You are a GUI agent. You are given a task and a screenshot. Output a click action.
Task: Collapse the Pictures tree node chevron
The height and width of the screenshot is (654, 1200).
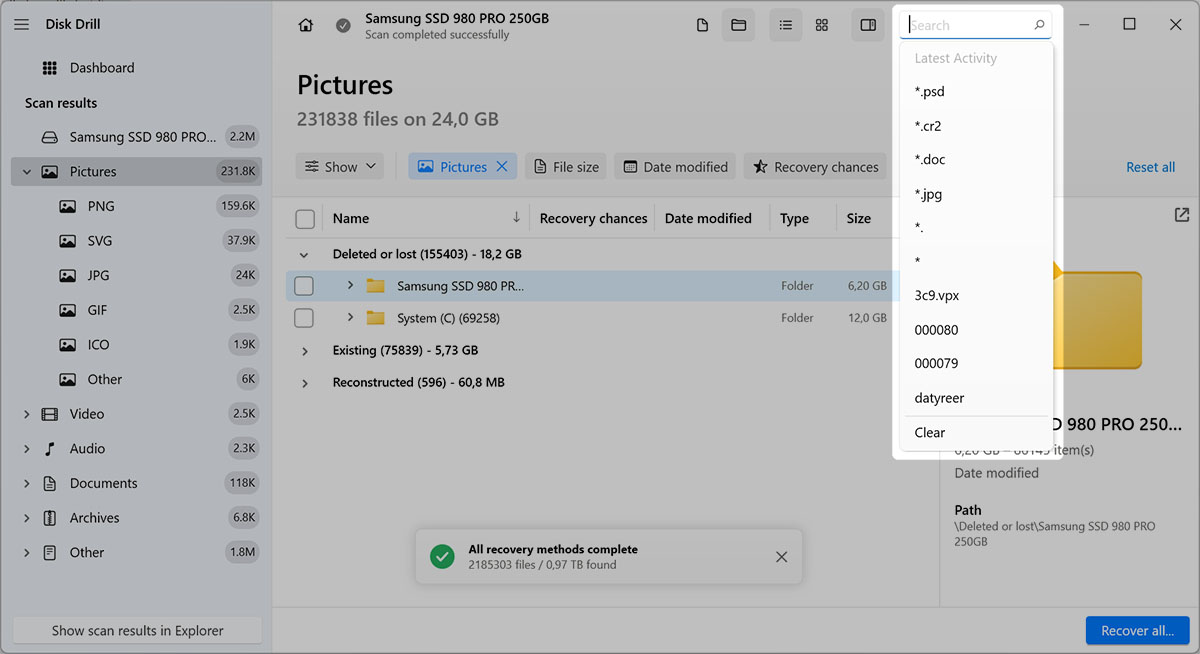pyautogui.click(x=26, y=172)
